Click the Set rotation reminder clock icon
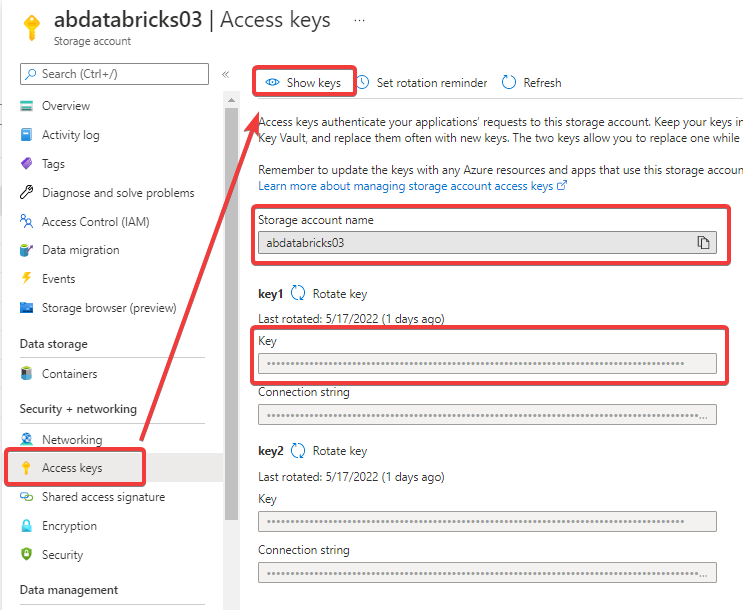 click(x=362, y=82)
